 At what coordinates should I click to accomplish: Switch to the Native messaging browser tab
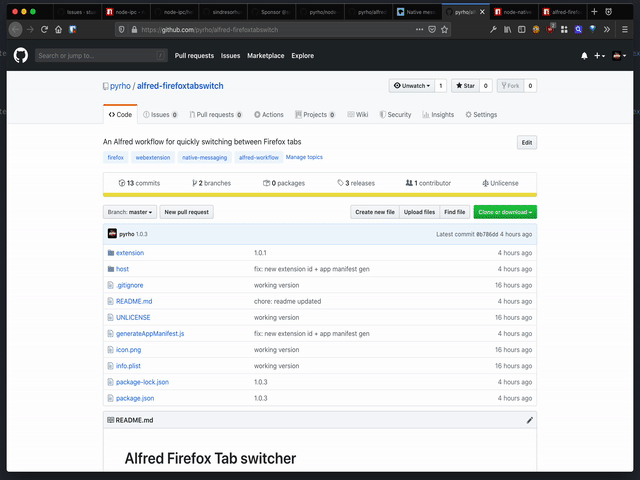(x=417, y=12)
